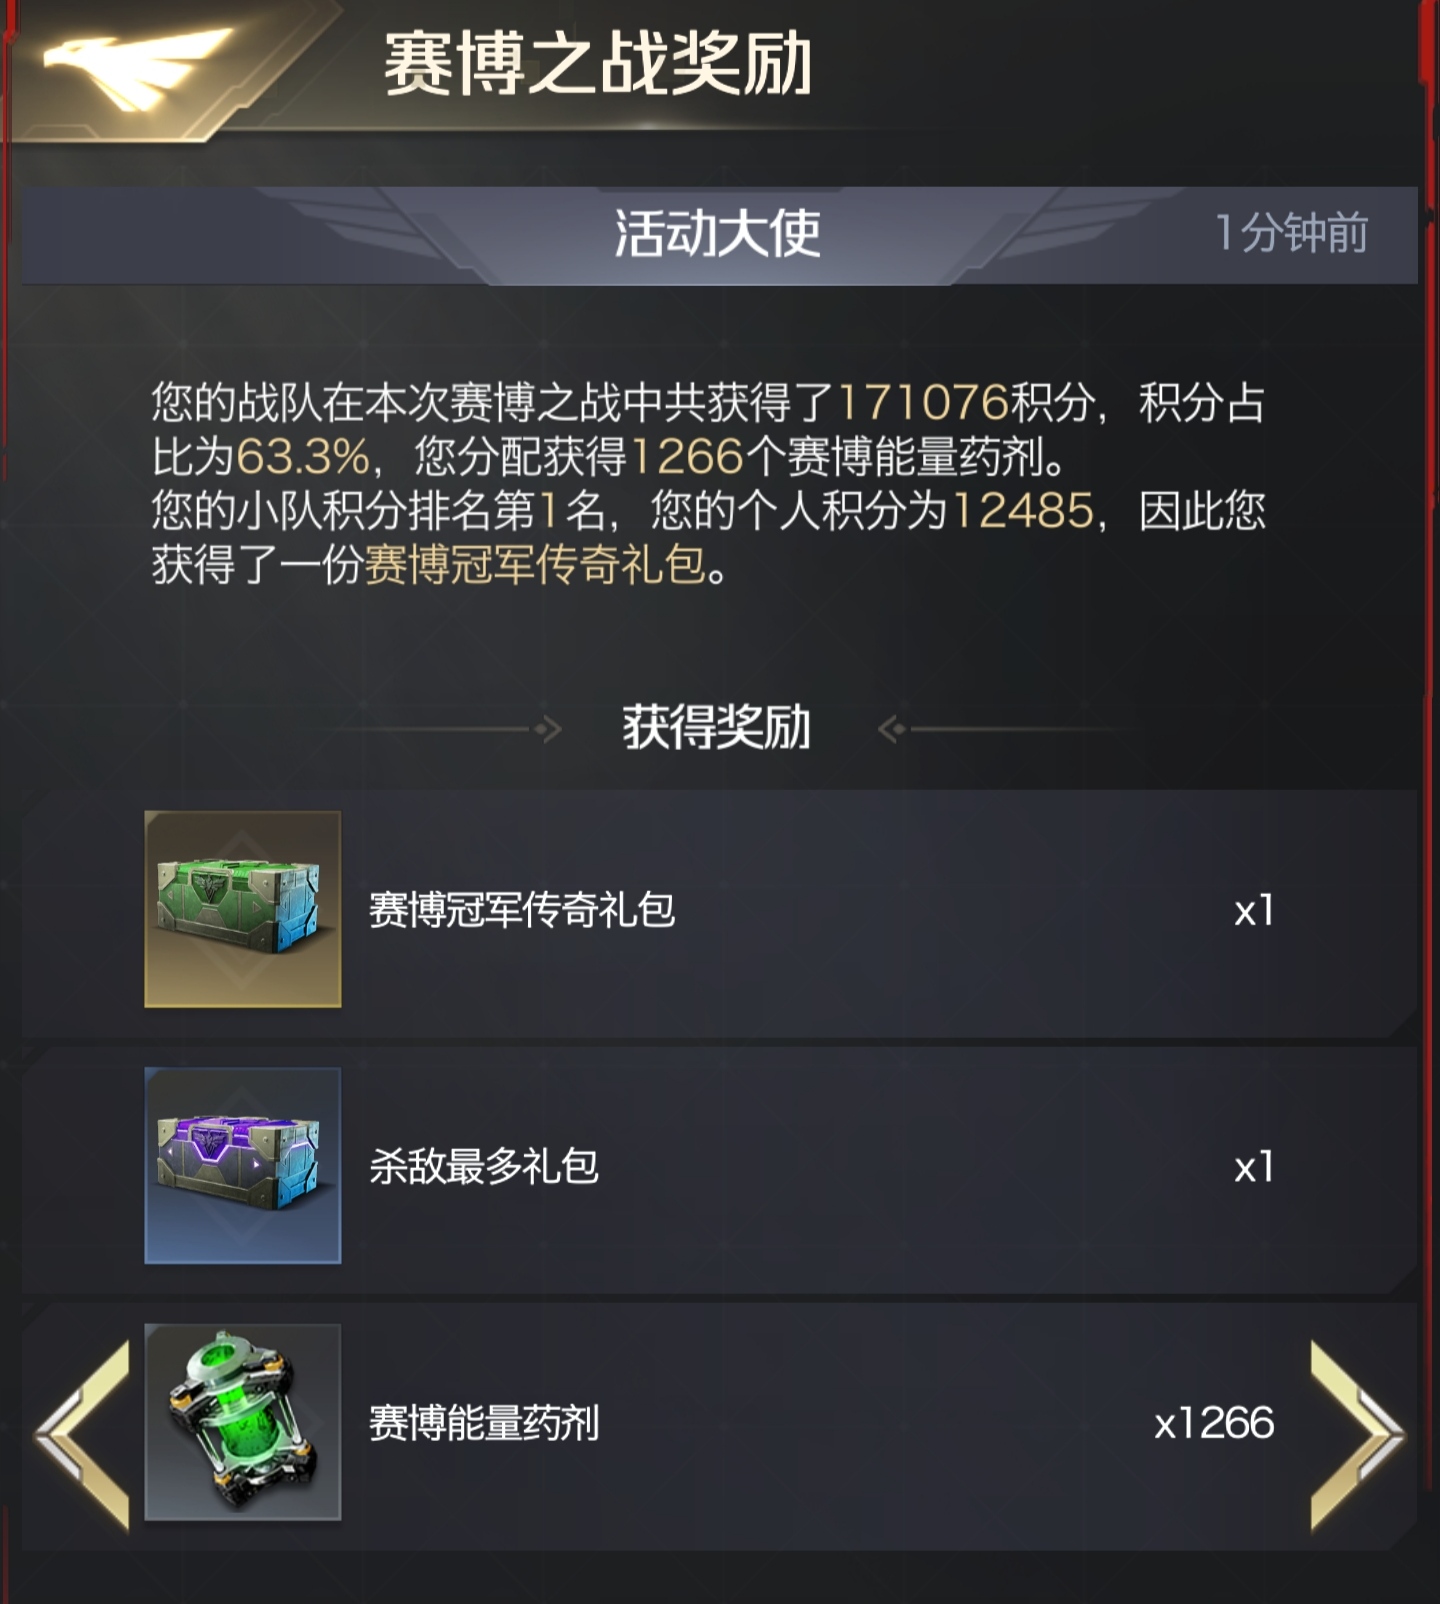Click the 活动大使 sender banner
Viewport: 1440px width, 1604px height.
tap(718, 234)
